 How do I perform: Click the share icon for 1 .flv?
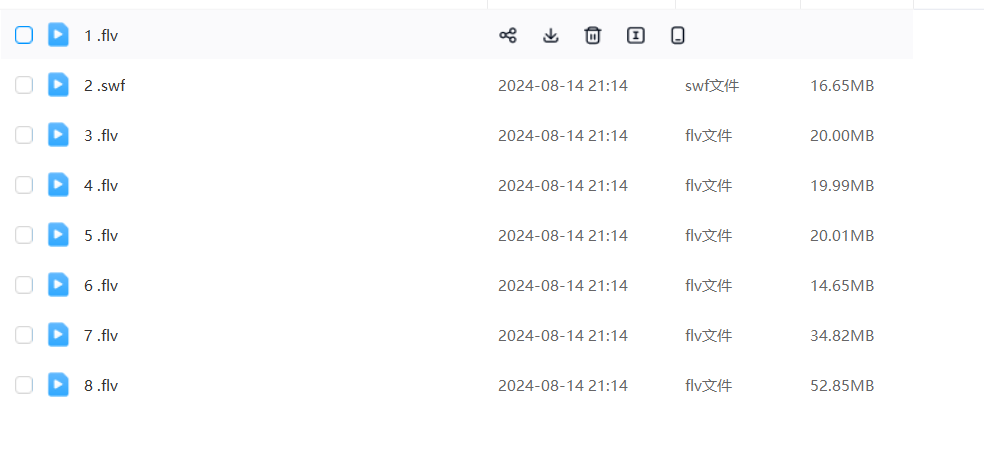(x=508, y=36)
